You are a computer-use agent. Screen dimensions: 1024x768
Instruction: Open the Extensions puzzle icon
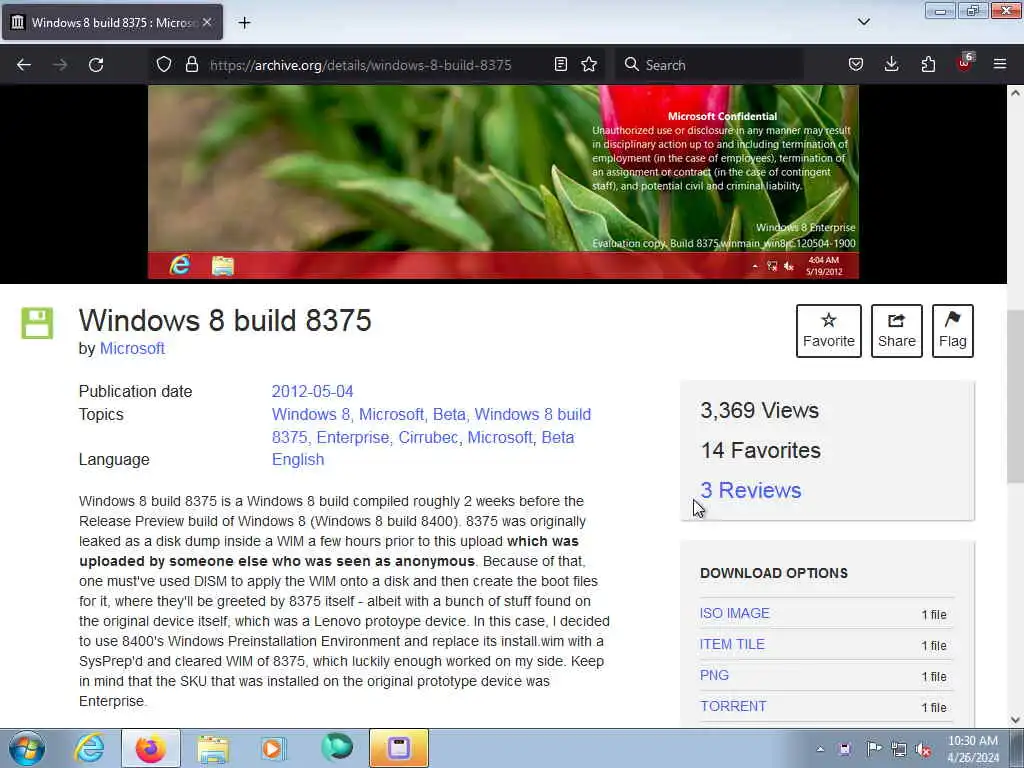click(x=928, y=64)
